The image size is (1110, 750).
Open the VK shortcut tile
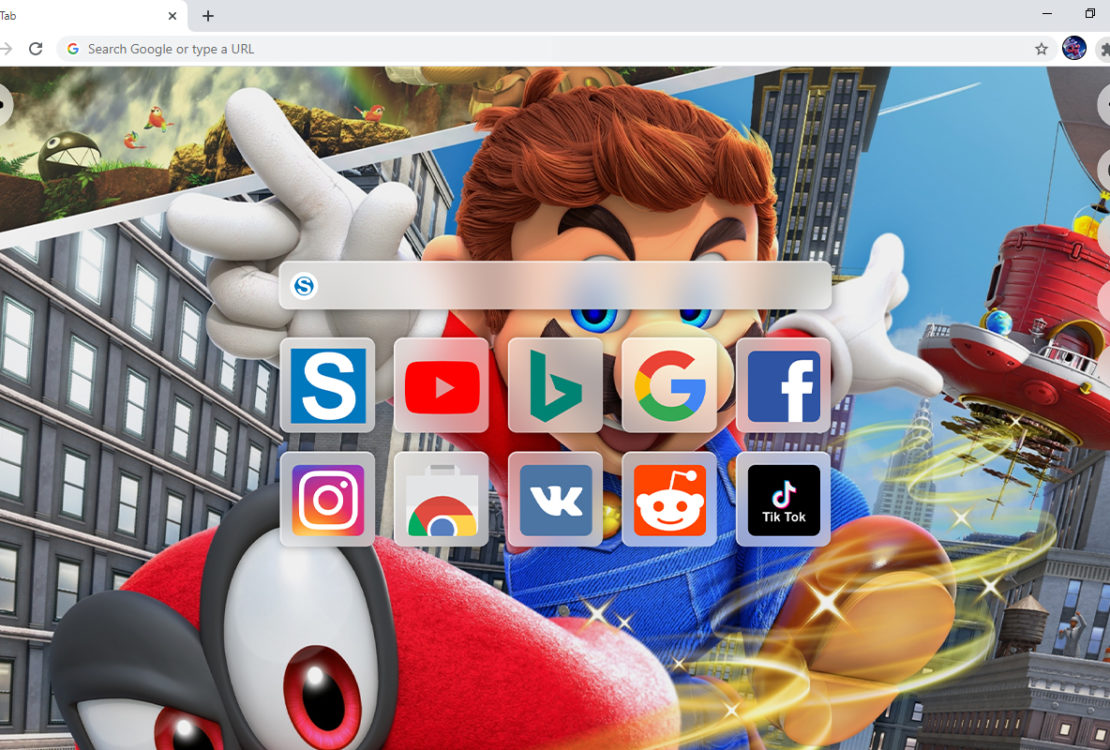point(555,499)
